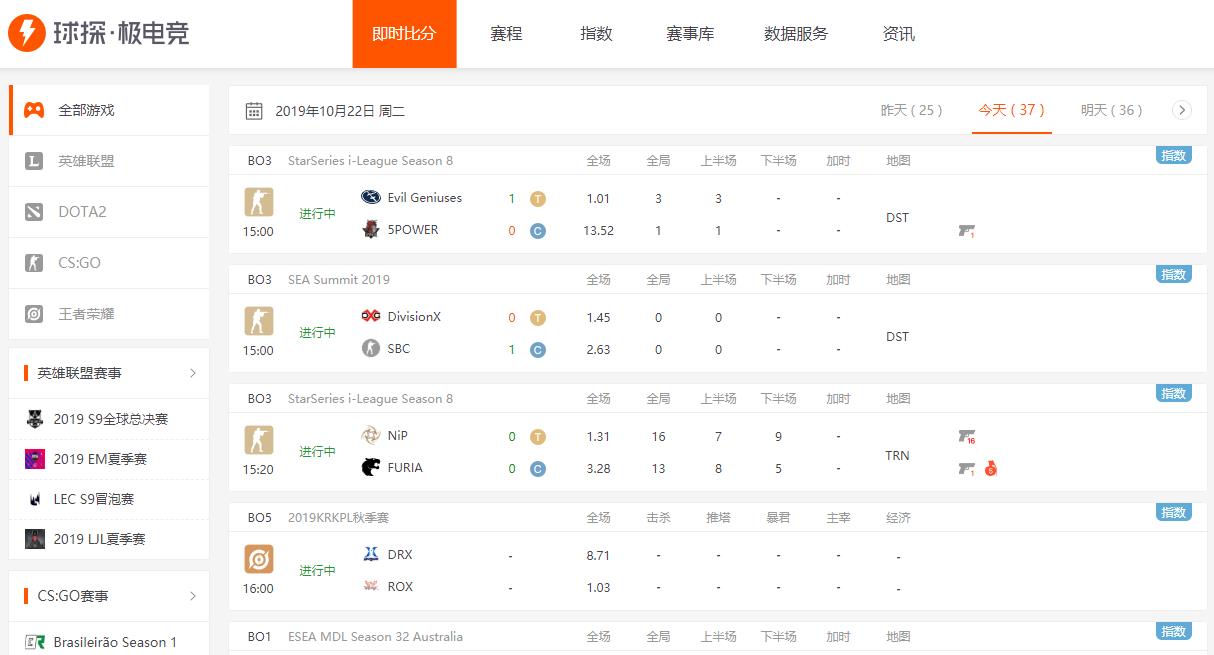Click 指数 button for NiP vs FURIA match
The width and height of the screenshot is (1214, 655).
click(x=1174, y=394)
